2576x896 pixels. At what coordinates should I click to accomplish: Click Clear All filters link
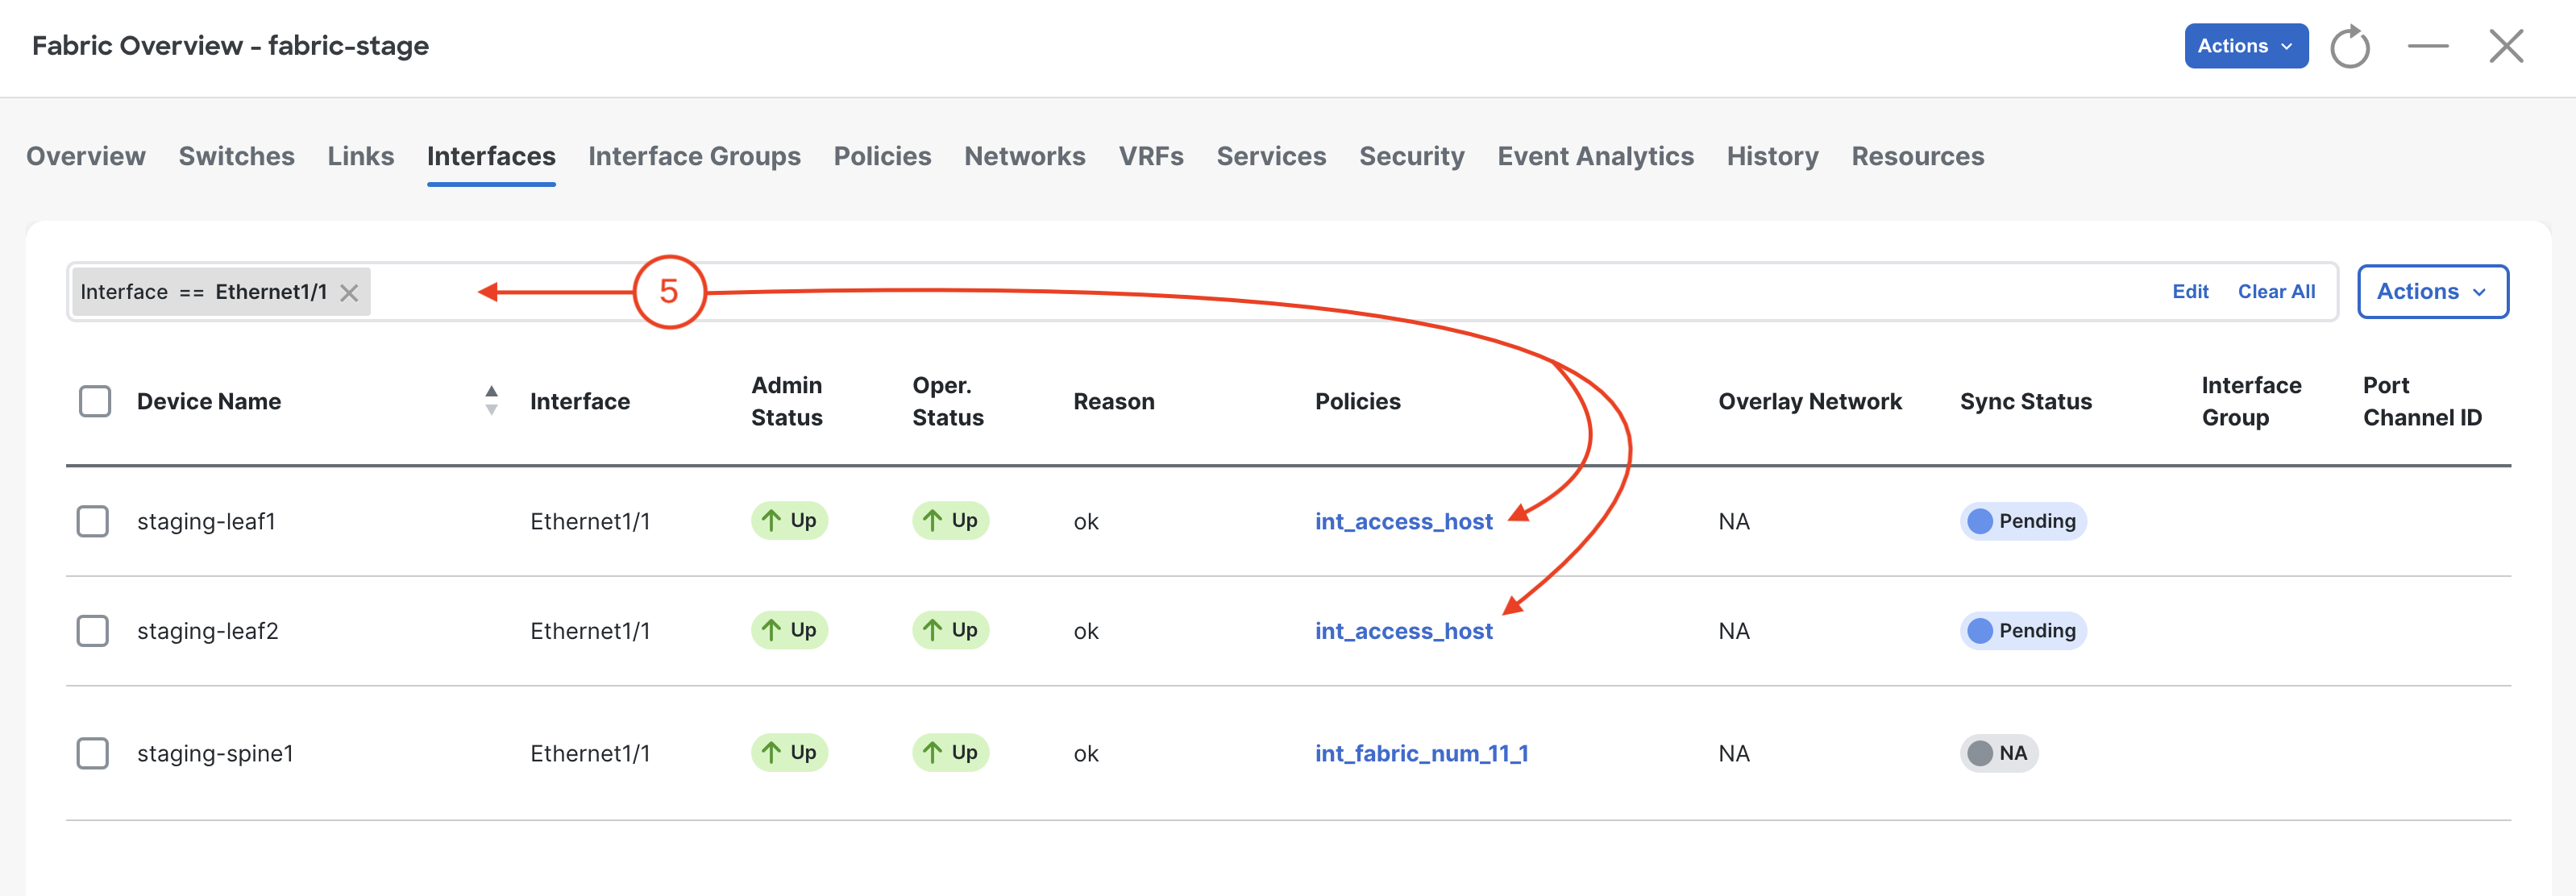coord(2276,292)
